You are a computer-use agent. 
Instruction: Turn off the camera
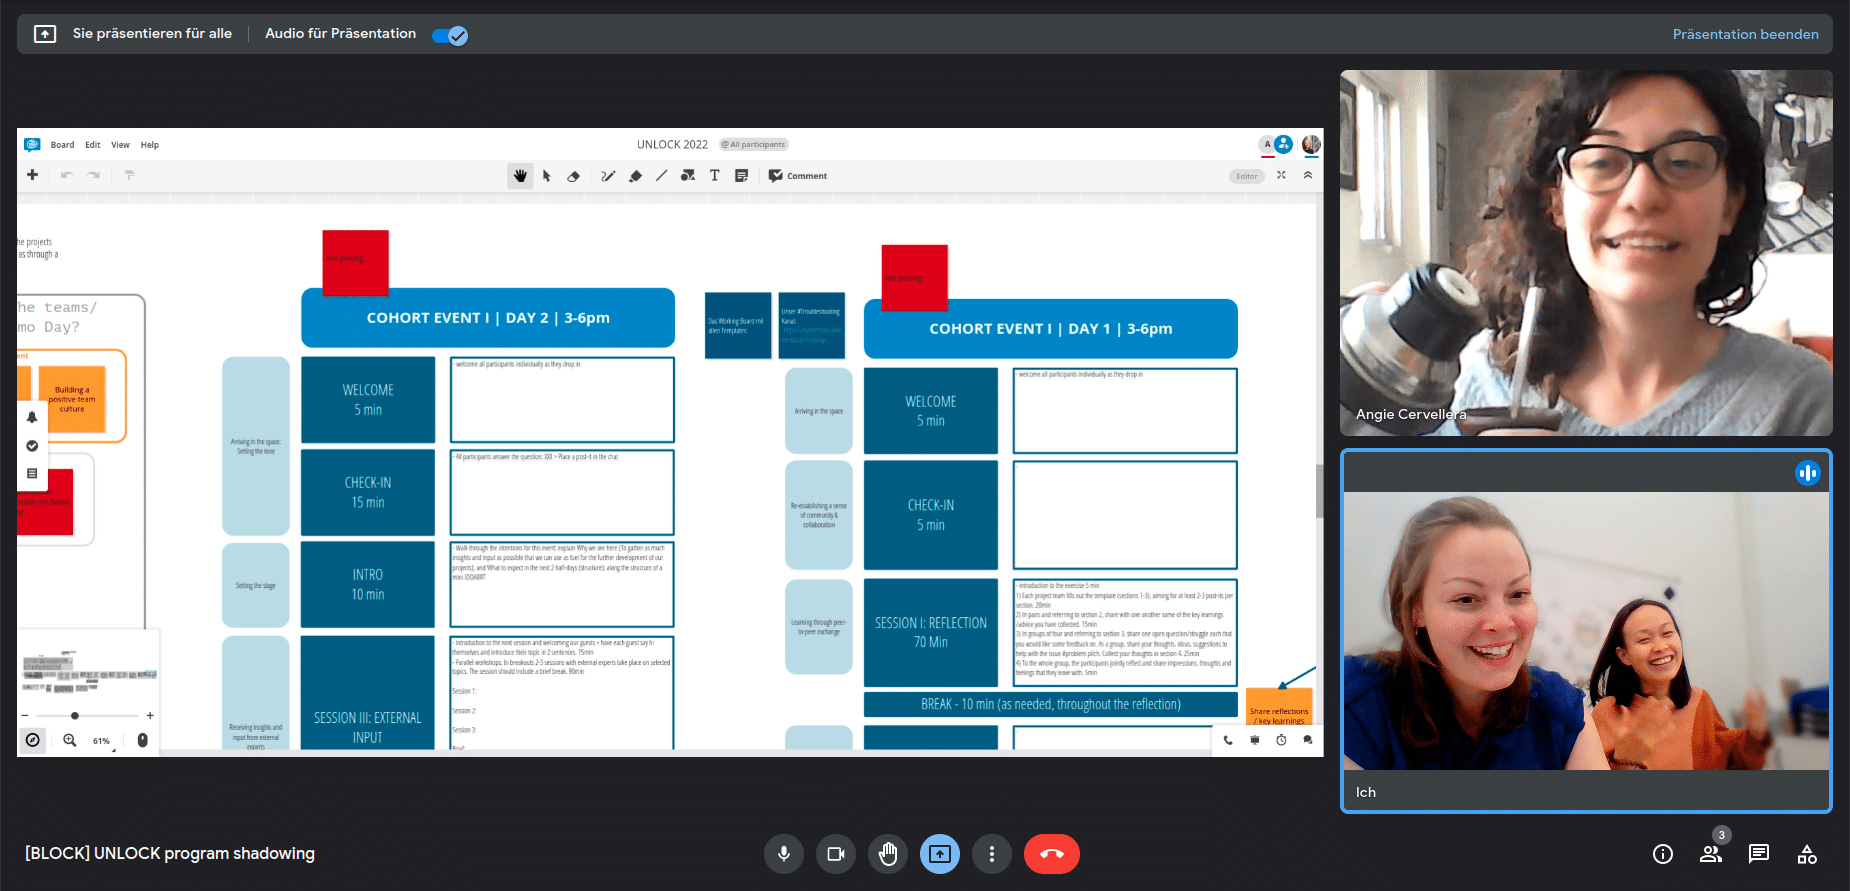click(x=836, y=854)
